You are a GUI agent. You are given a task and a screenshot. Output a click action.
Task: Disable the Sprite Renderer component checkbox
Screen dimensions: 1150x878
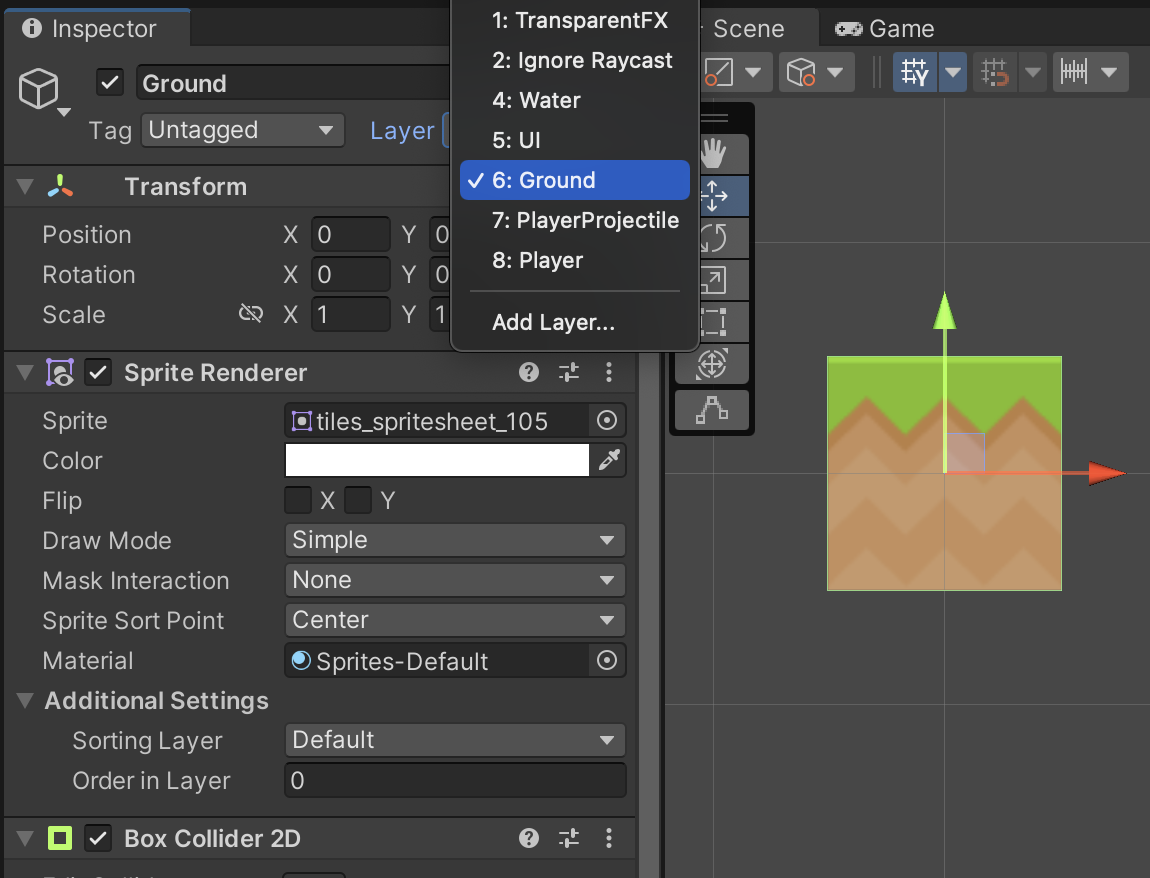pos(97,373)
